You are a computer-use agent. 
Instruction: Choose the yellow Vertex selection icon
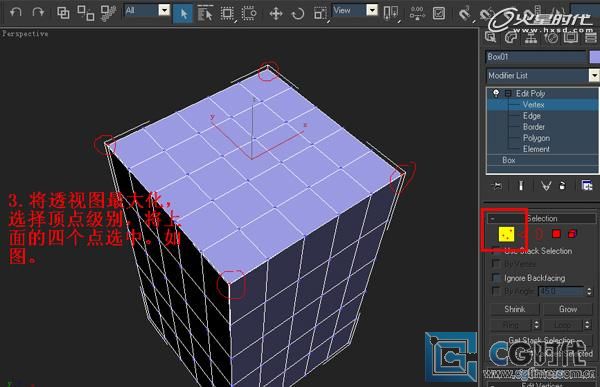[x=506, y=234]
